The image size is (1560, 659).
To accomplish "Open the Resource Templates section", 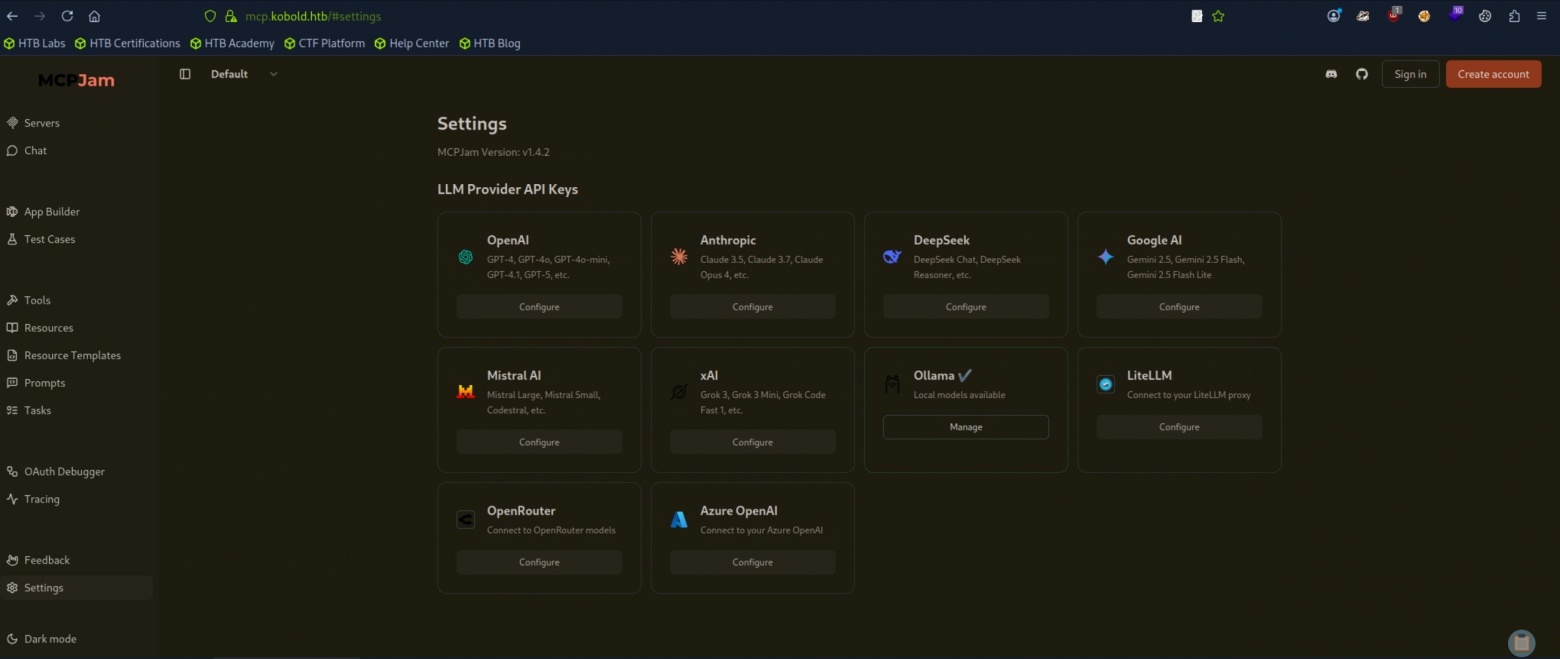I will click(x=72, y=355).
